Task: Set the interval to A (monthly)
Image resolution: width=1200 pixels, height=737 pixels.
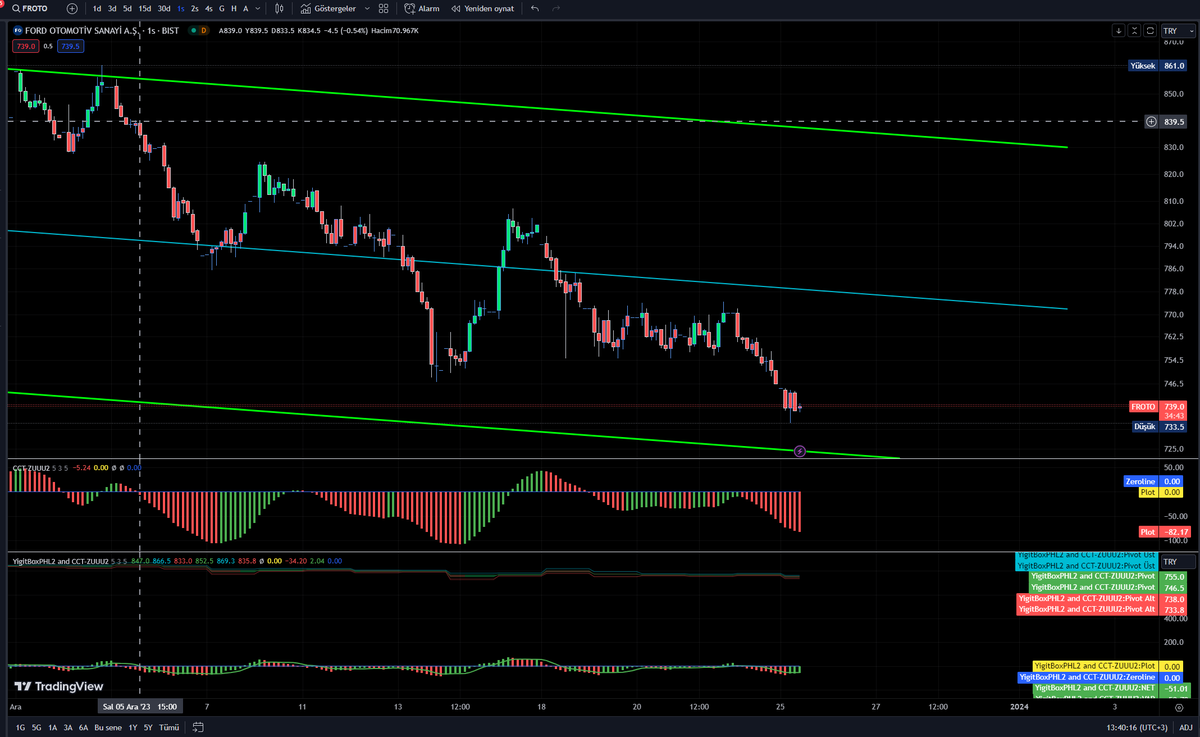Action: (245, 8)
